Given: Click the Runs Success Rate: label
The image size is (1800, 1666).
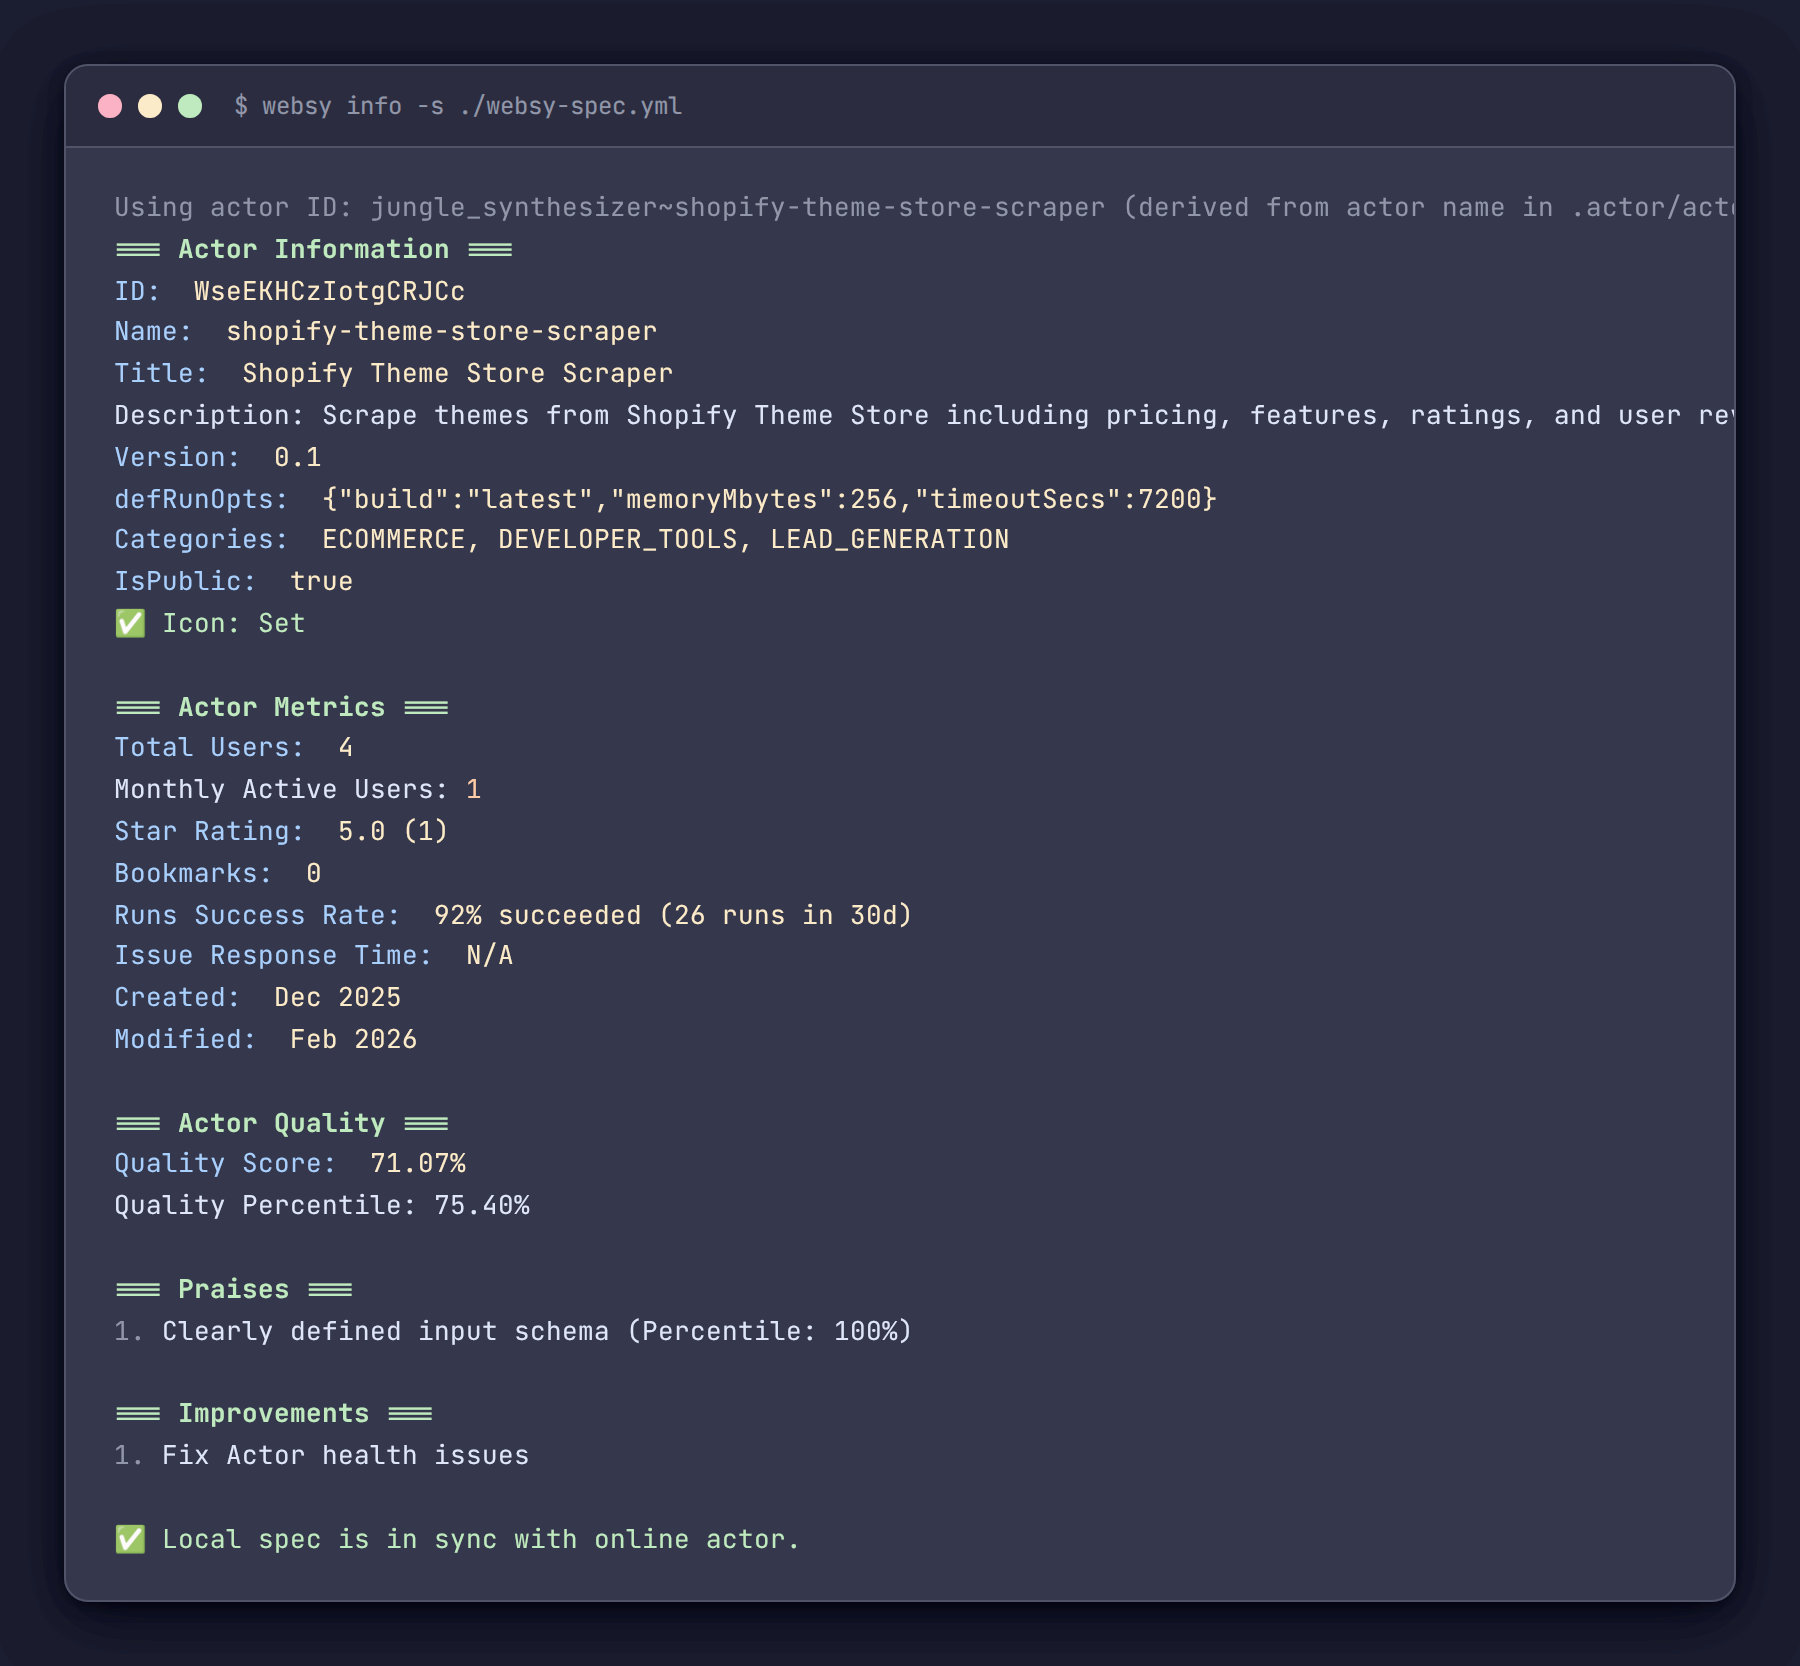Looking at the screenshot, I should [x=258, y=915].
